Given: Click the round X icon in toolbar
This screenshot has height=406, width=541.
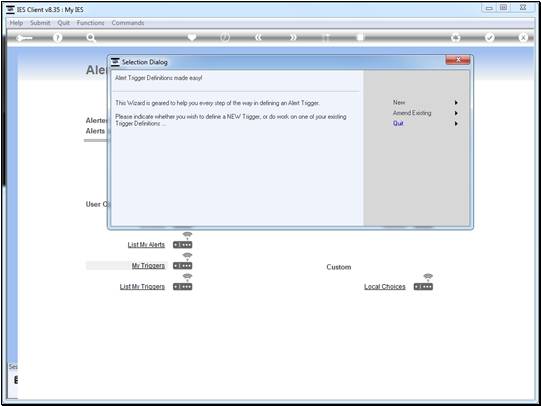Looking at the screenshot, I should (523, 37).
